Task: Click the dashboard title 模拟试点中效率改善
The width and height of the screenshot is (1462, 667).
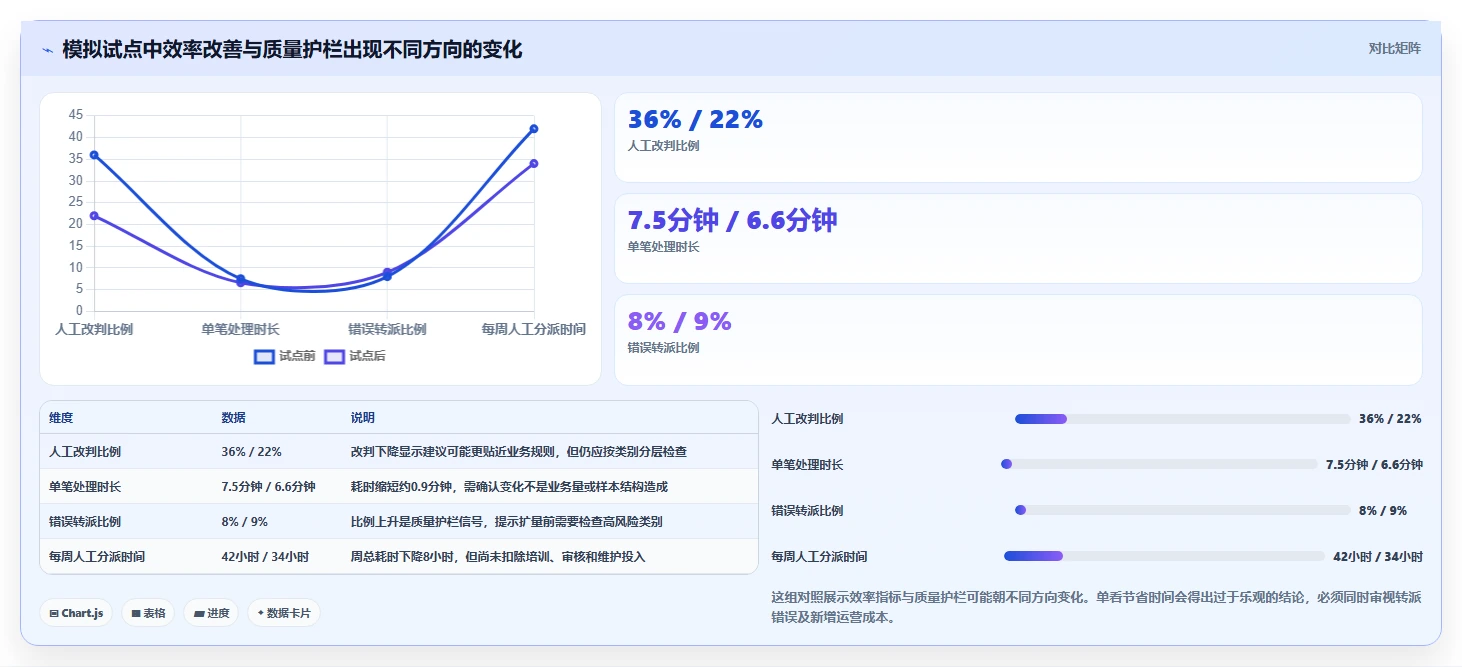Action: click(x=292, y=49)
